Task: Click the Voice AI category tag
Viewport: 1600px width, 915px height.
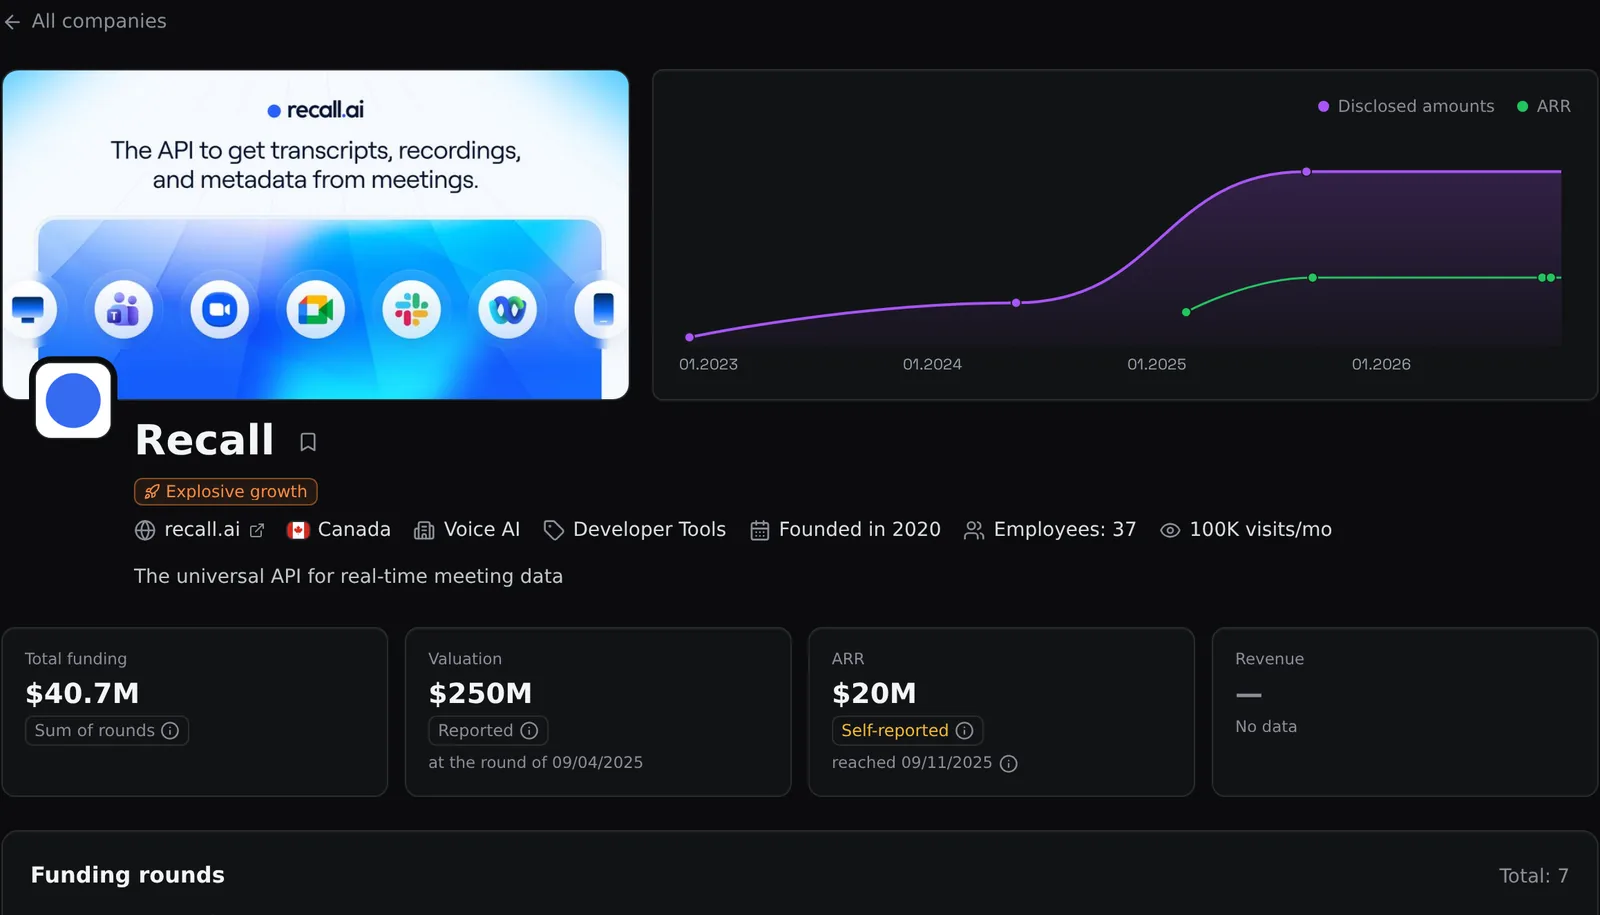Action: pyautogui.click(x=482, y=529)
